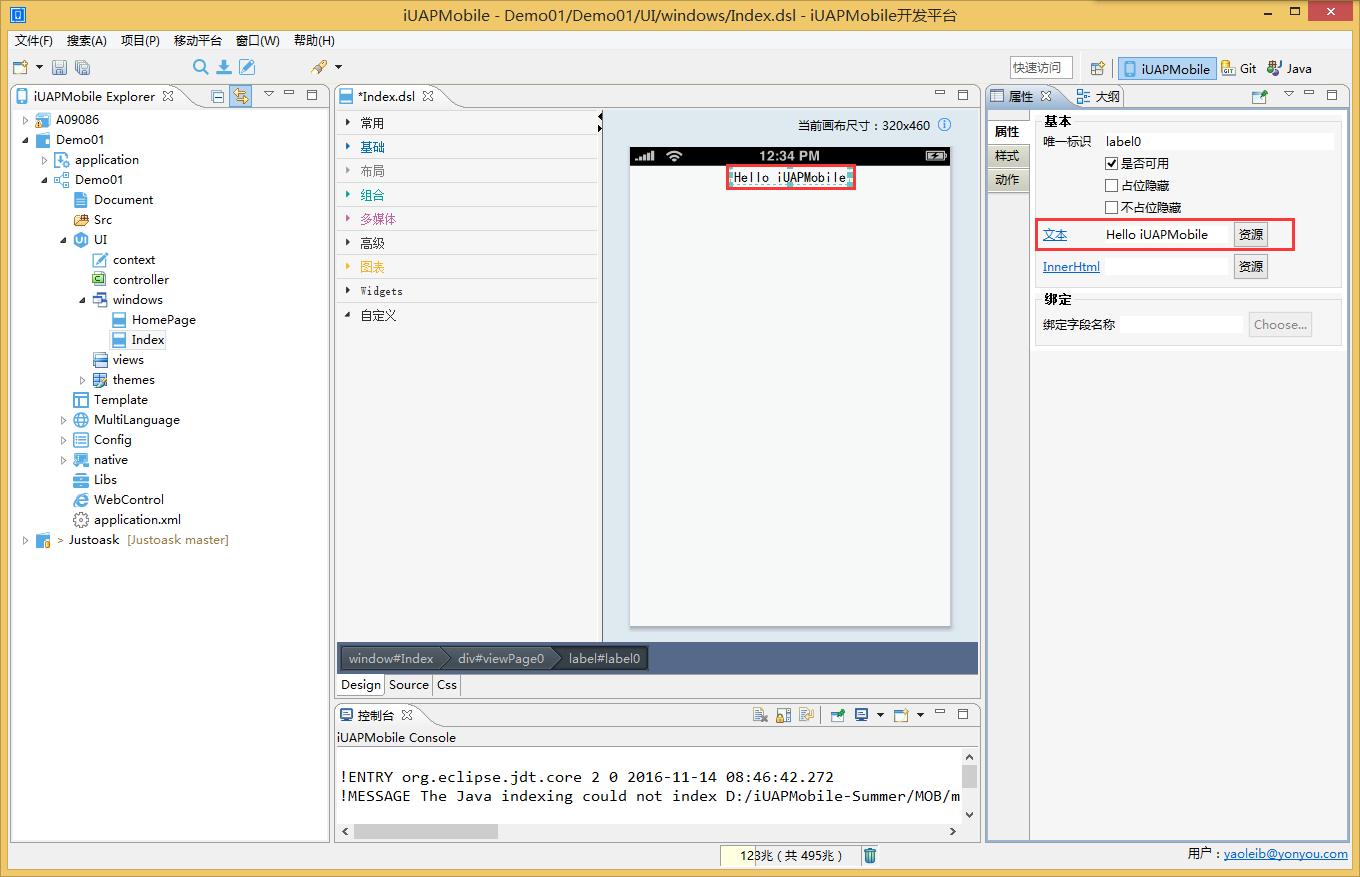Click the Save All toolbar icon
Viewport: 1360px width, 877px height.
pos(82,67)
